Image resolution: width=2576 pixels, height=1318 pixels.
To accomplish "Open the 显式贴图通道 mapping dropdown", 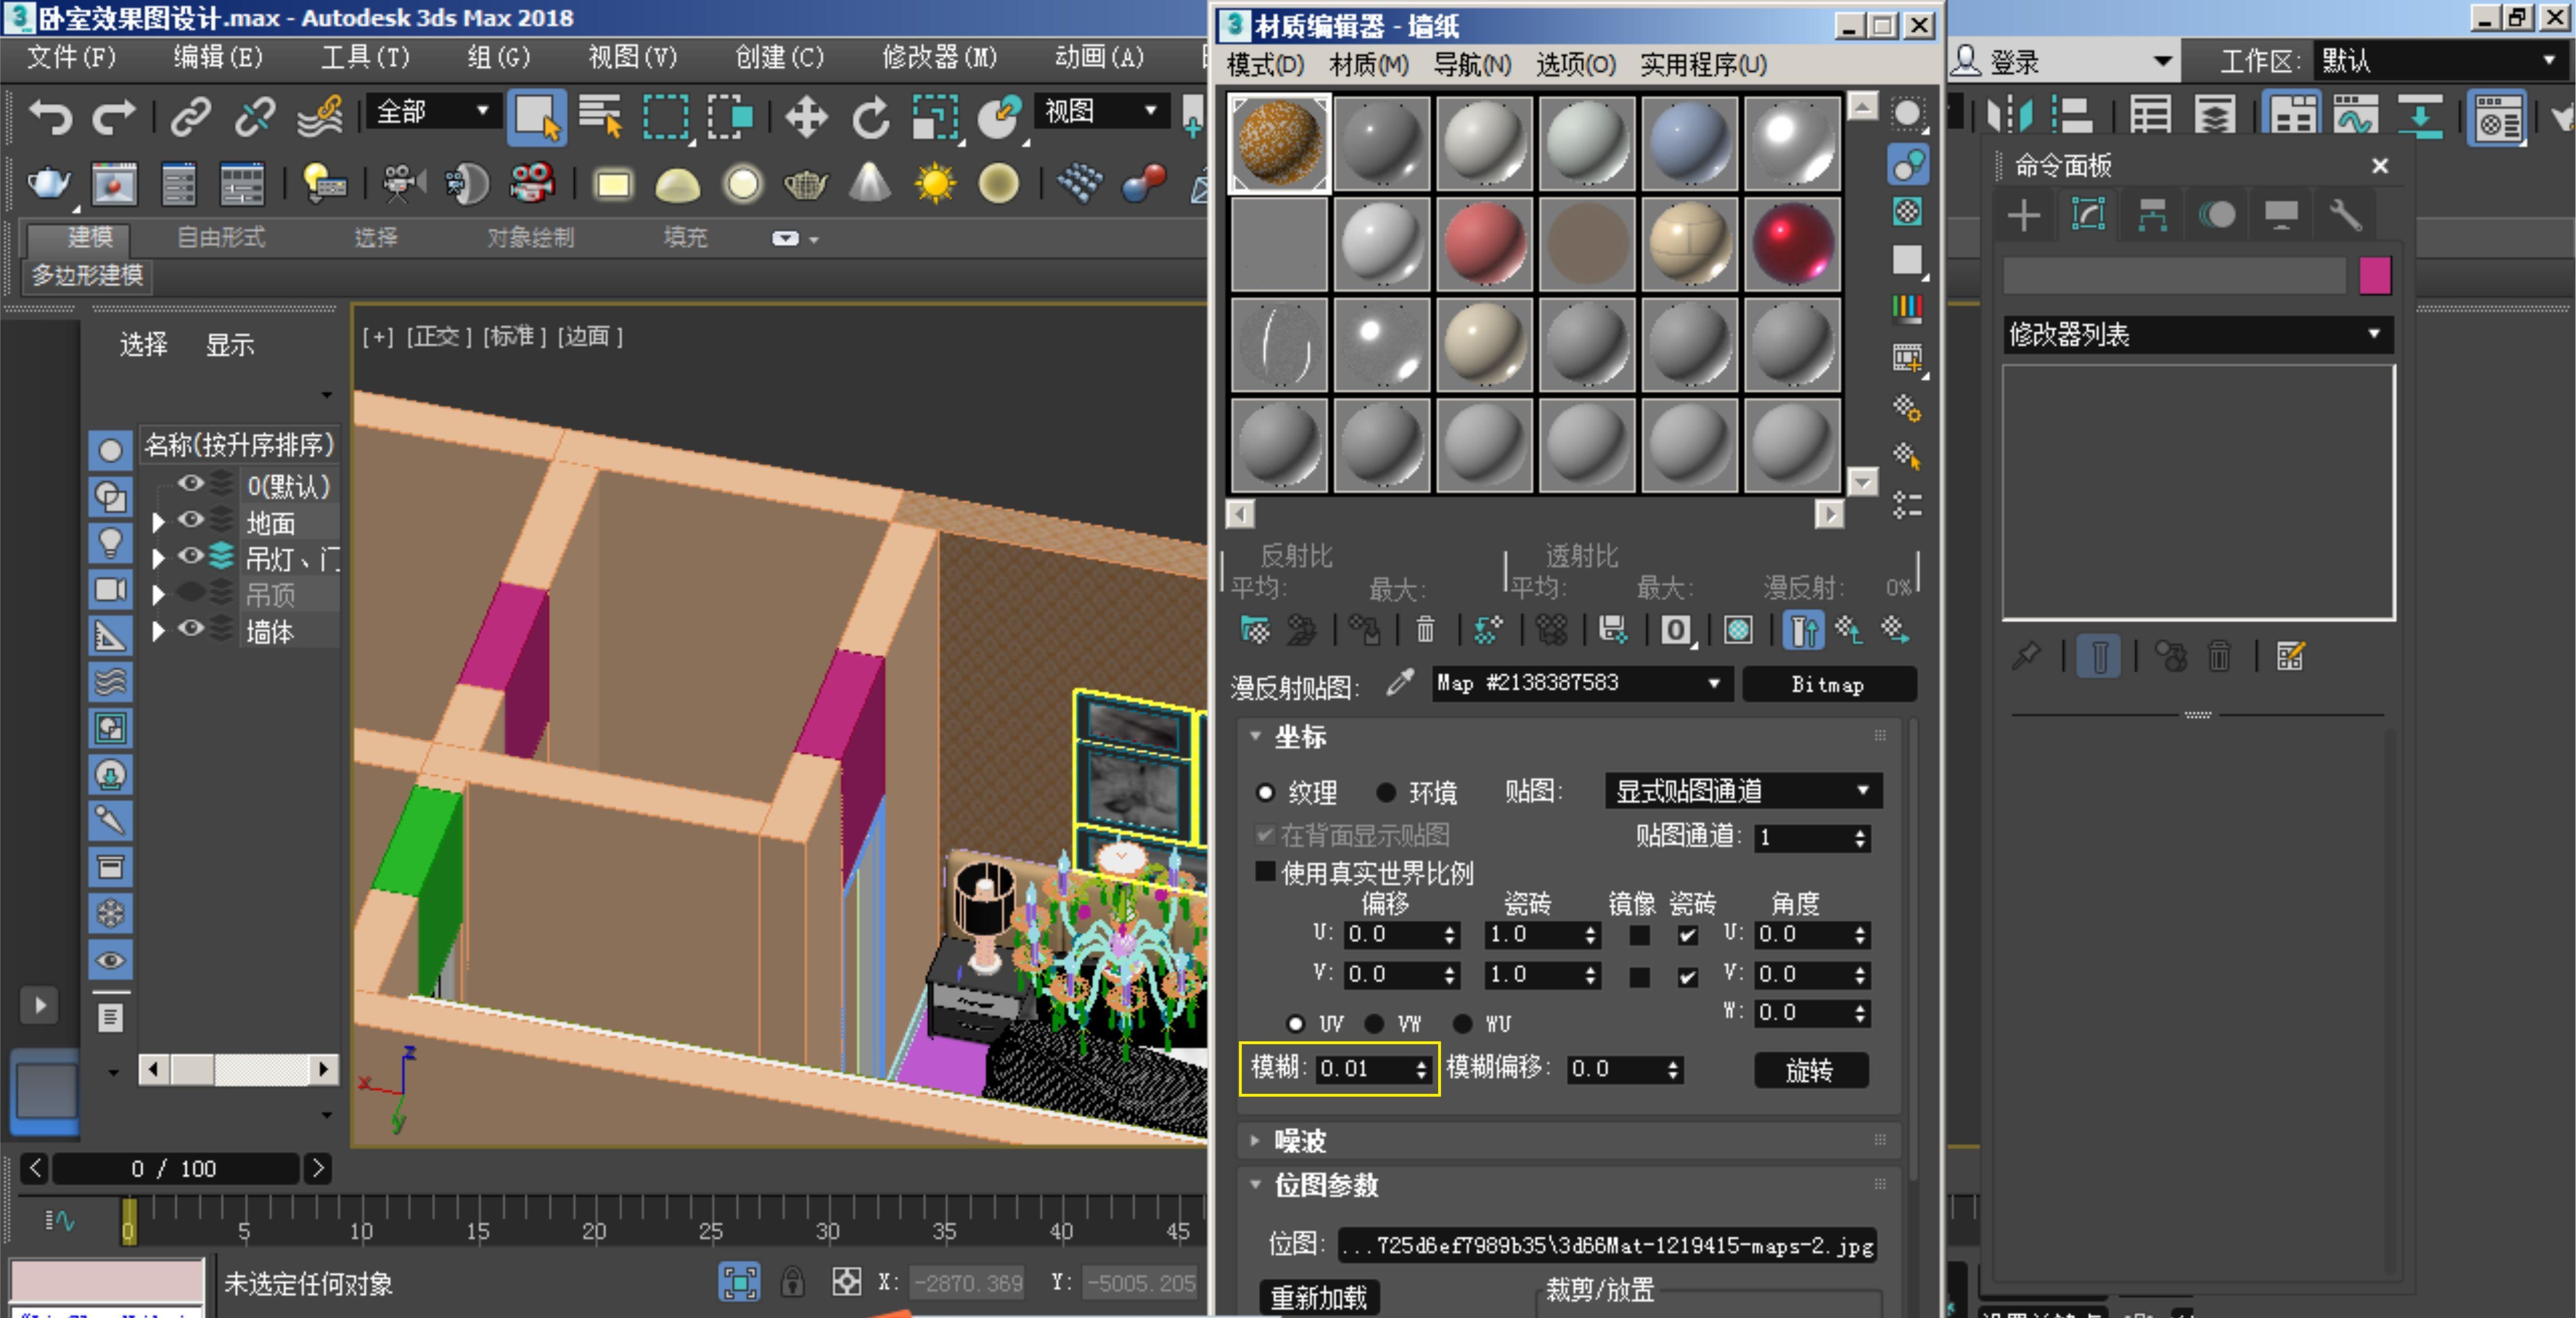I will click(1743, 791).
